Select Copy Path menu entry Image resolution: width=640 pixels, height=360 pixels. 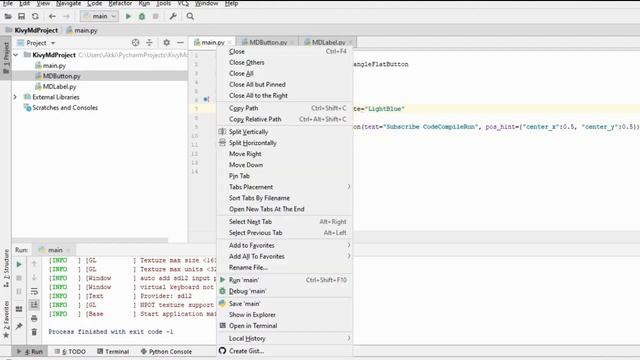pos(285,108)
